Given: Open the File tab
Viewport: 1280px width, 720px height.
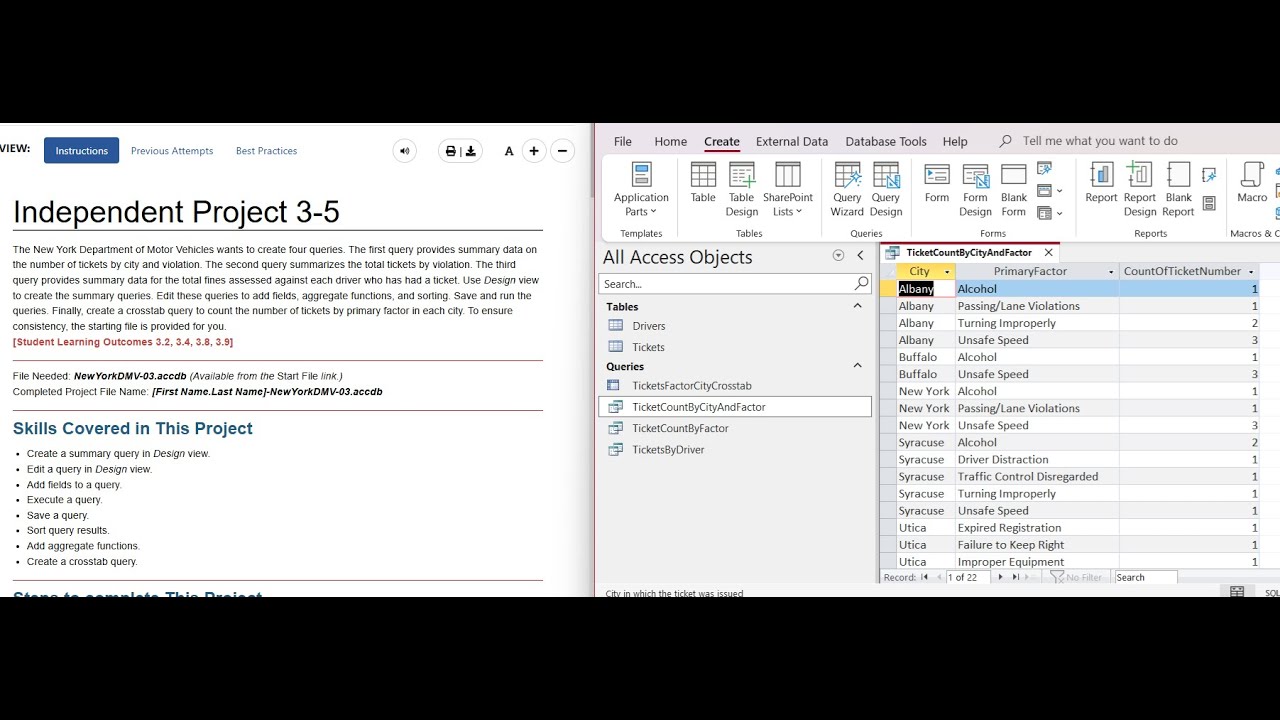Looking at the screenshot, I should [x=623, y=142].
